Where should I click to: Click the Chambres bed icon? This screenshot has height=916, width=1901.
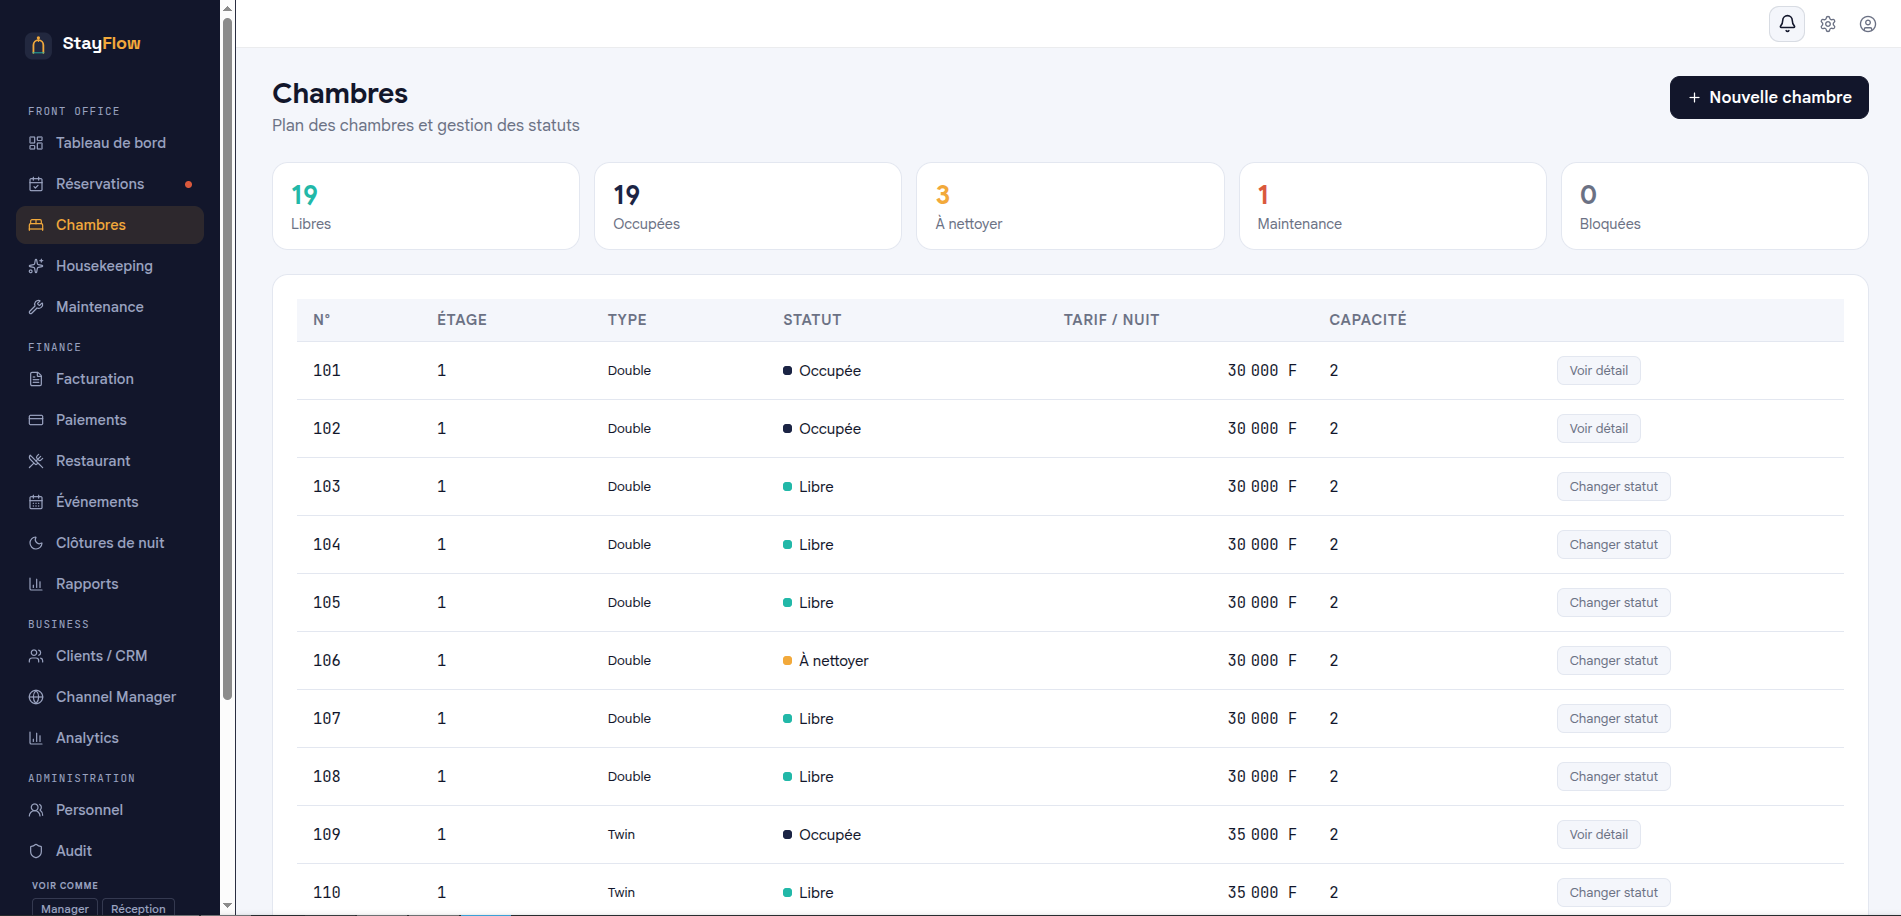(x=36, y=225)
